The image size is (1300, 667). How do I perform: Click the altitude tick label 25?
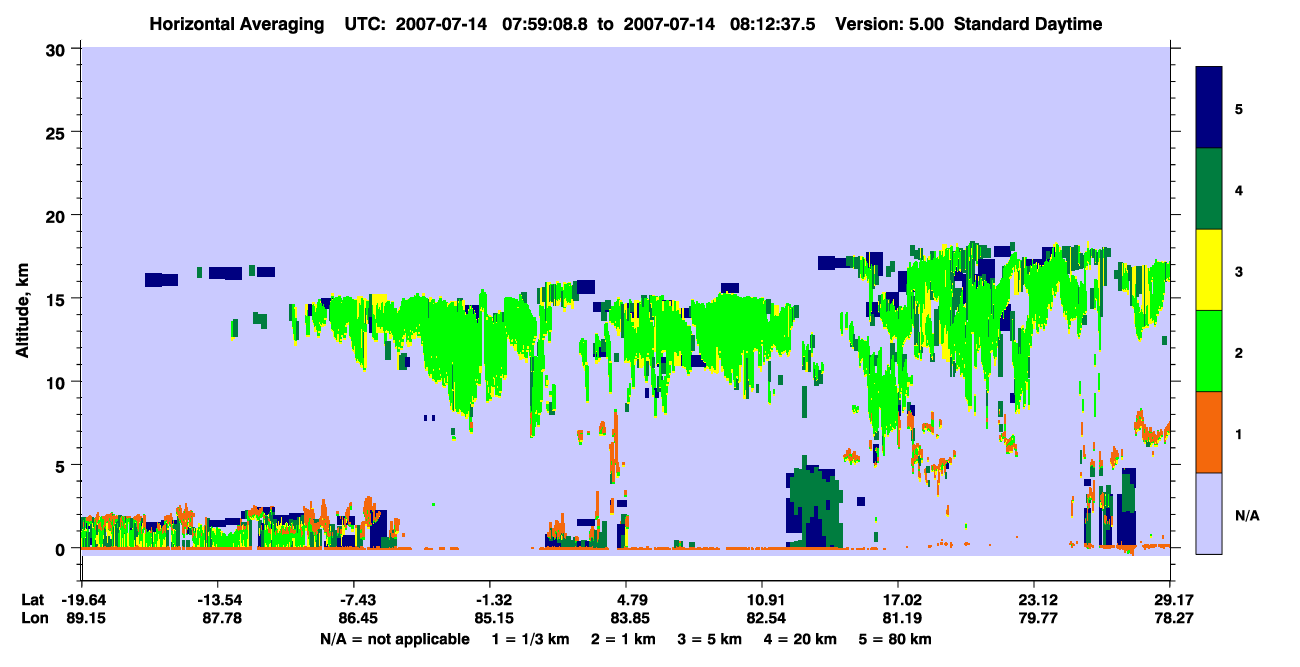pos(58,132)
